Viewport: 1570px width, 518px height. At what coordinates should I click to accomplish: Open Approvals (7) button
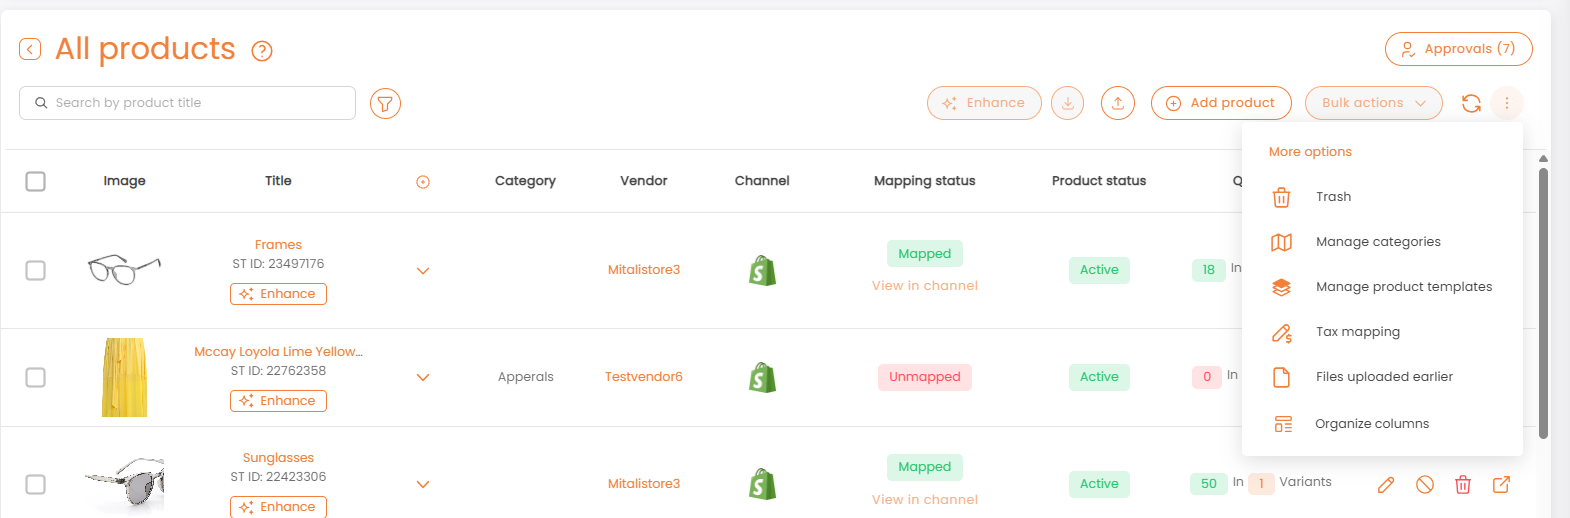tap(1459, 49)
